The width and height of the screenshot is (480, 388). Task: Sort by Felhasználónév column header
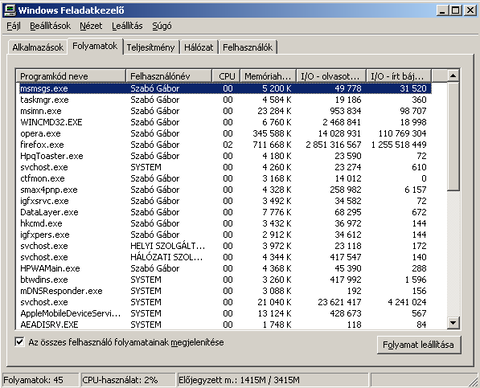169,76
